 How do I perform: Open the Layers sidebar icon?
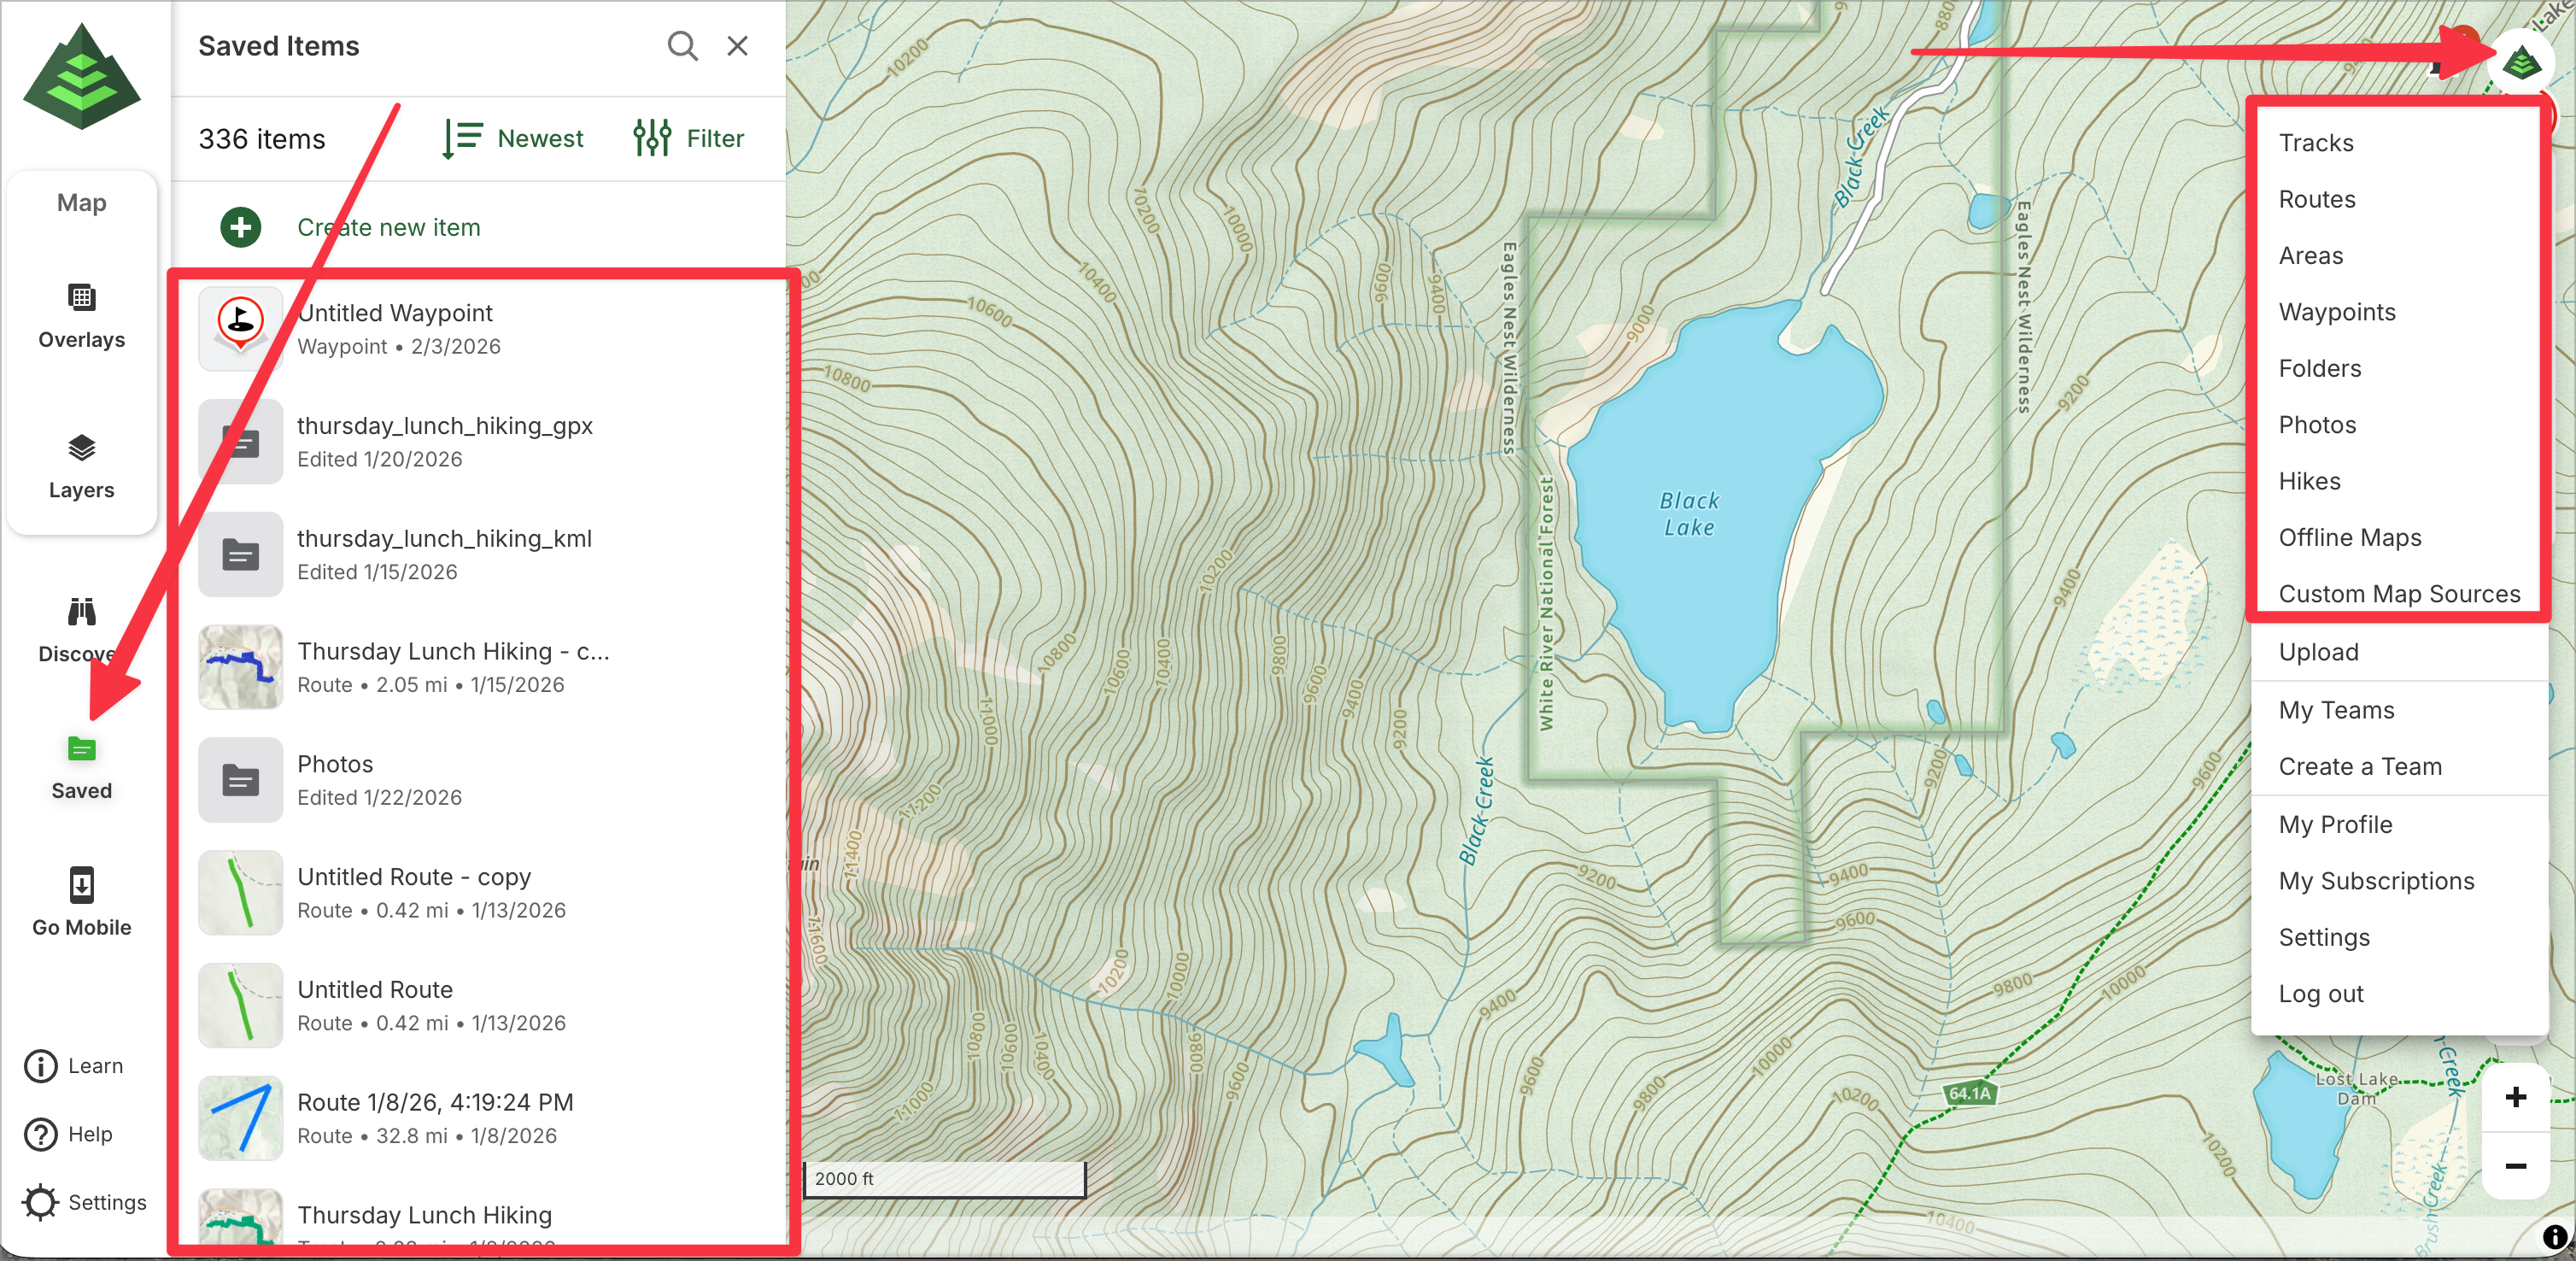[81, 448]
